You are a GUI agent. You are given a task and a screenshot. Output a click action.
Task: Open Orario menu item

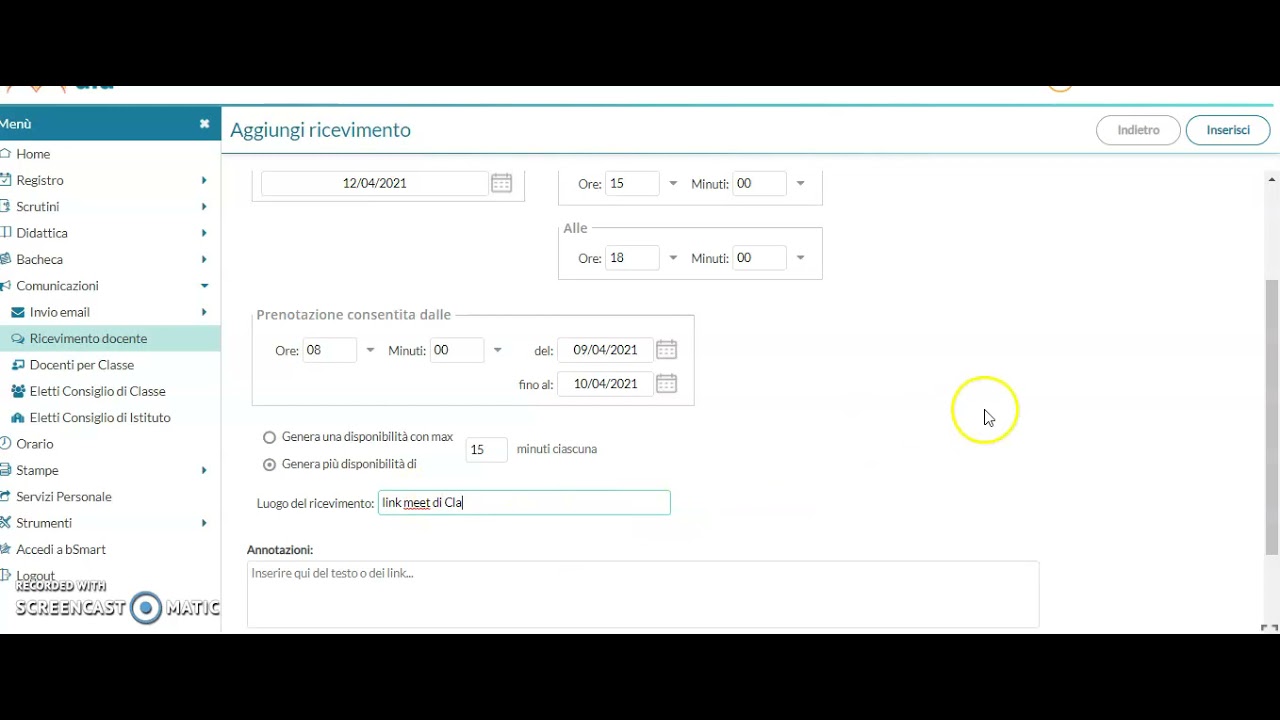tap(35, 444)
